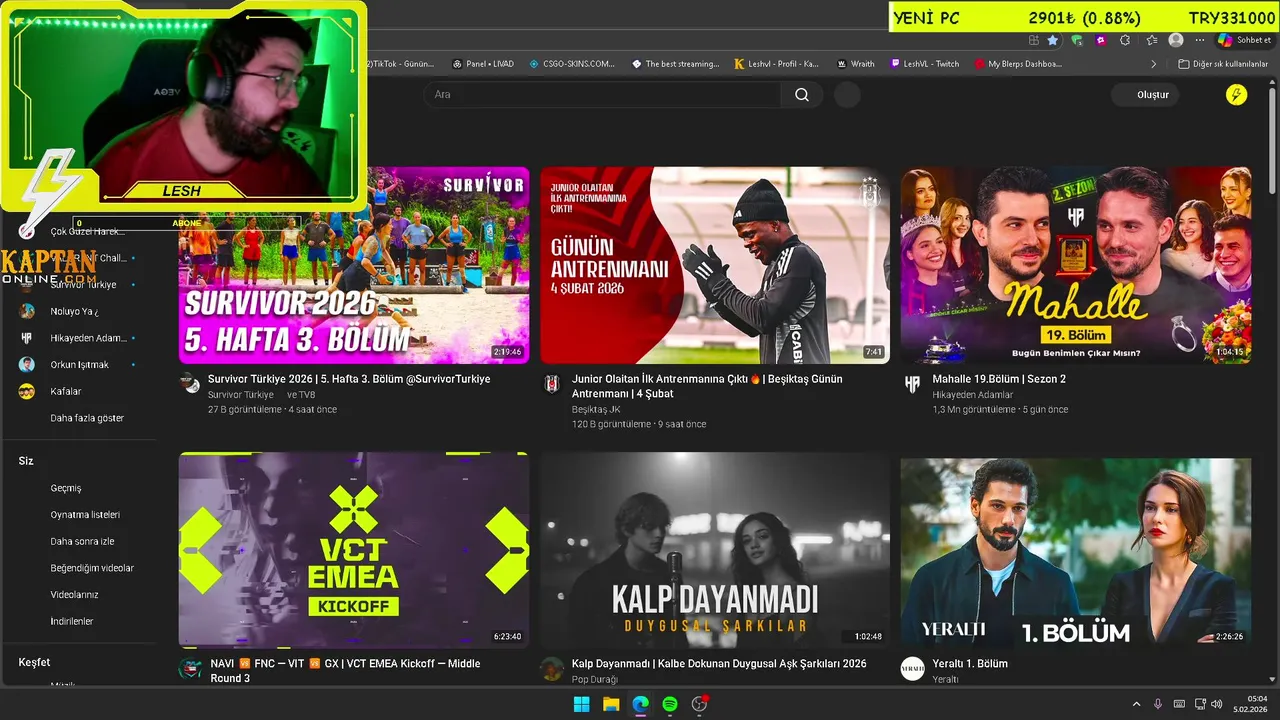Open OBS icon on the taskbar
This screenshot has height=720, width=1280.
(x=700, y=704)
